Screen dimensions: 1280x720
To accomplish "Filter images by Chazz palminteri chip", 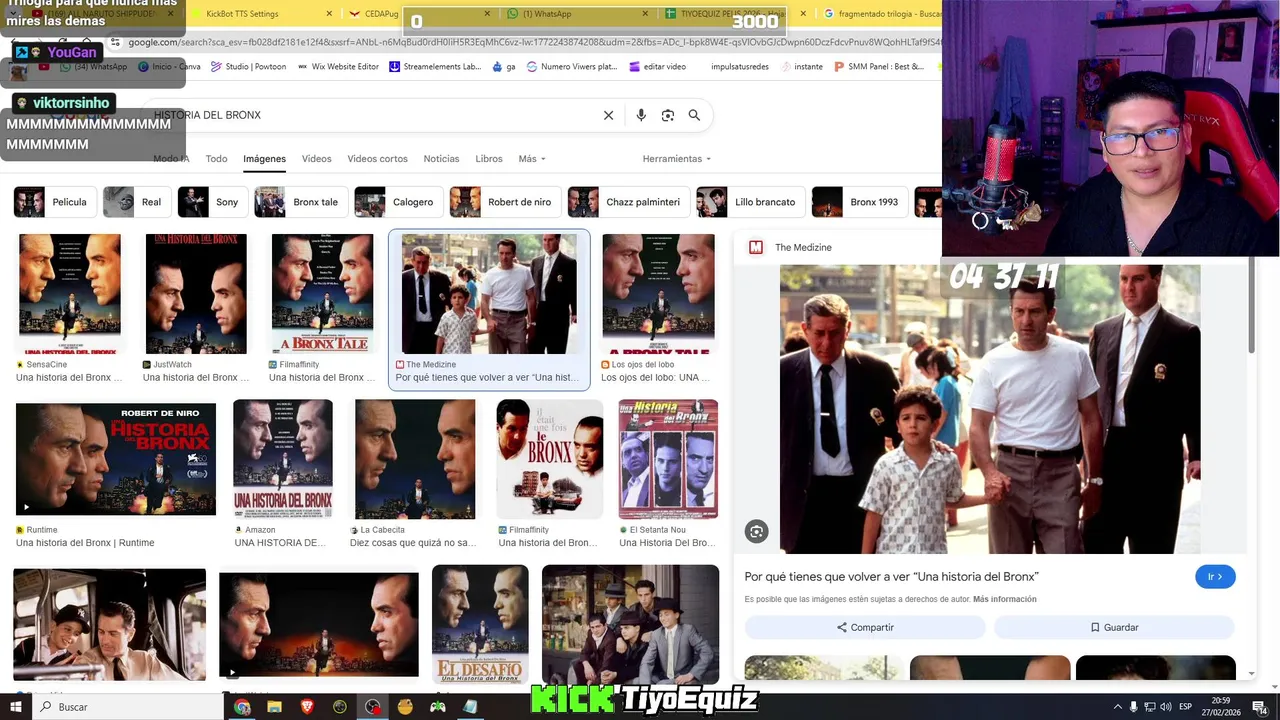I will tap(627, 202).
